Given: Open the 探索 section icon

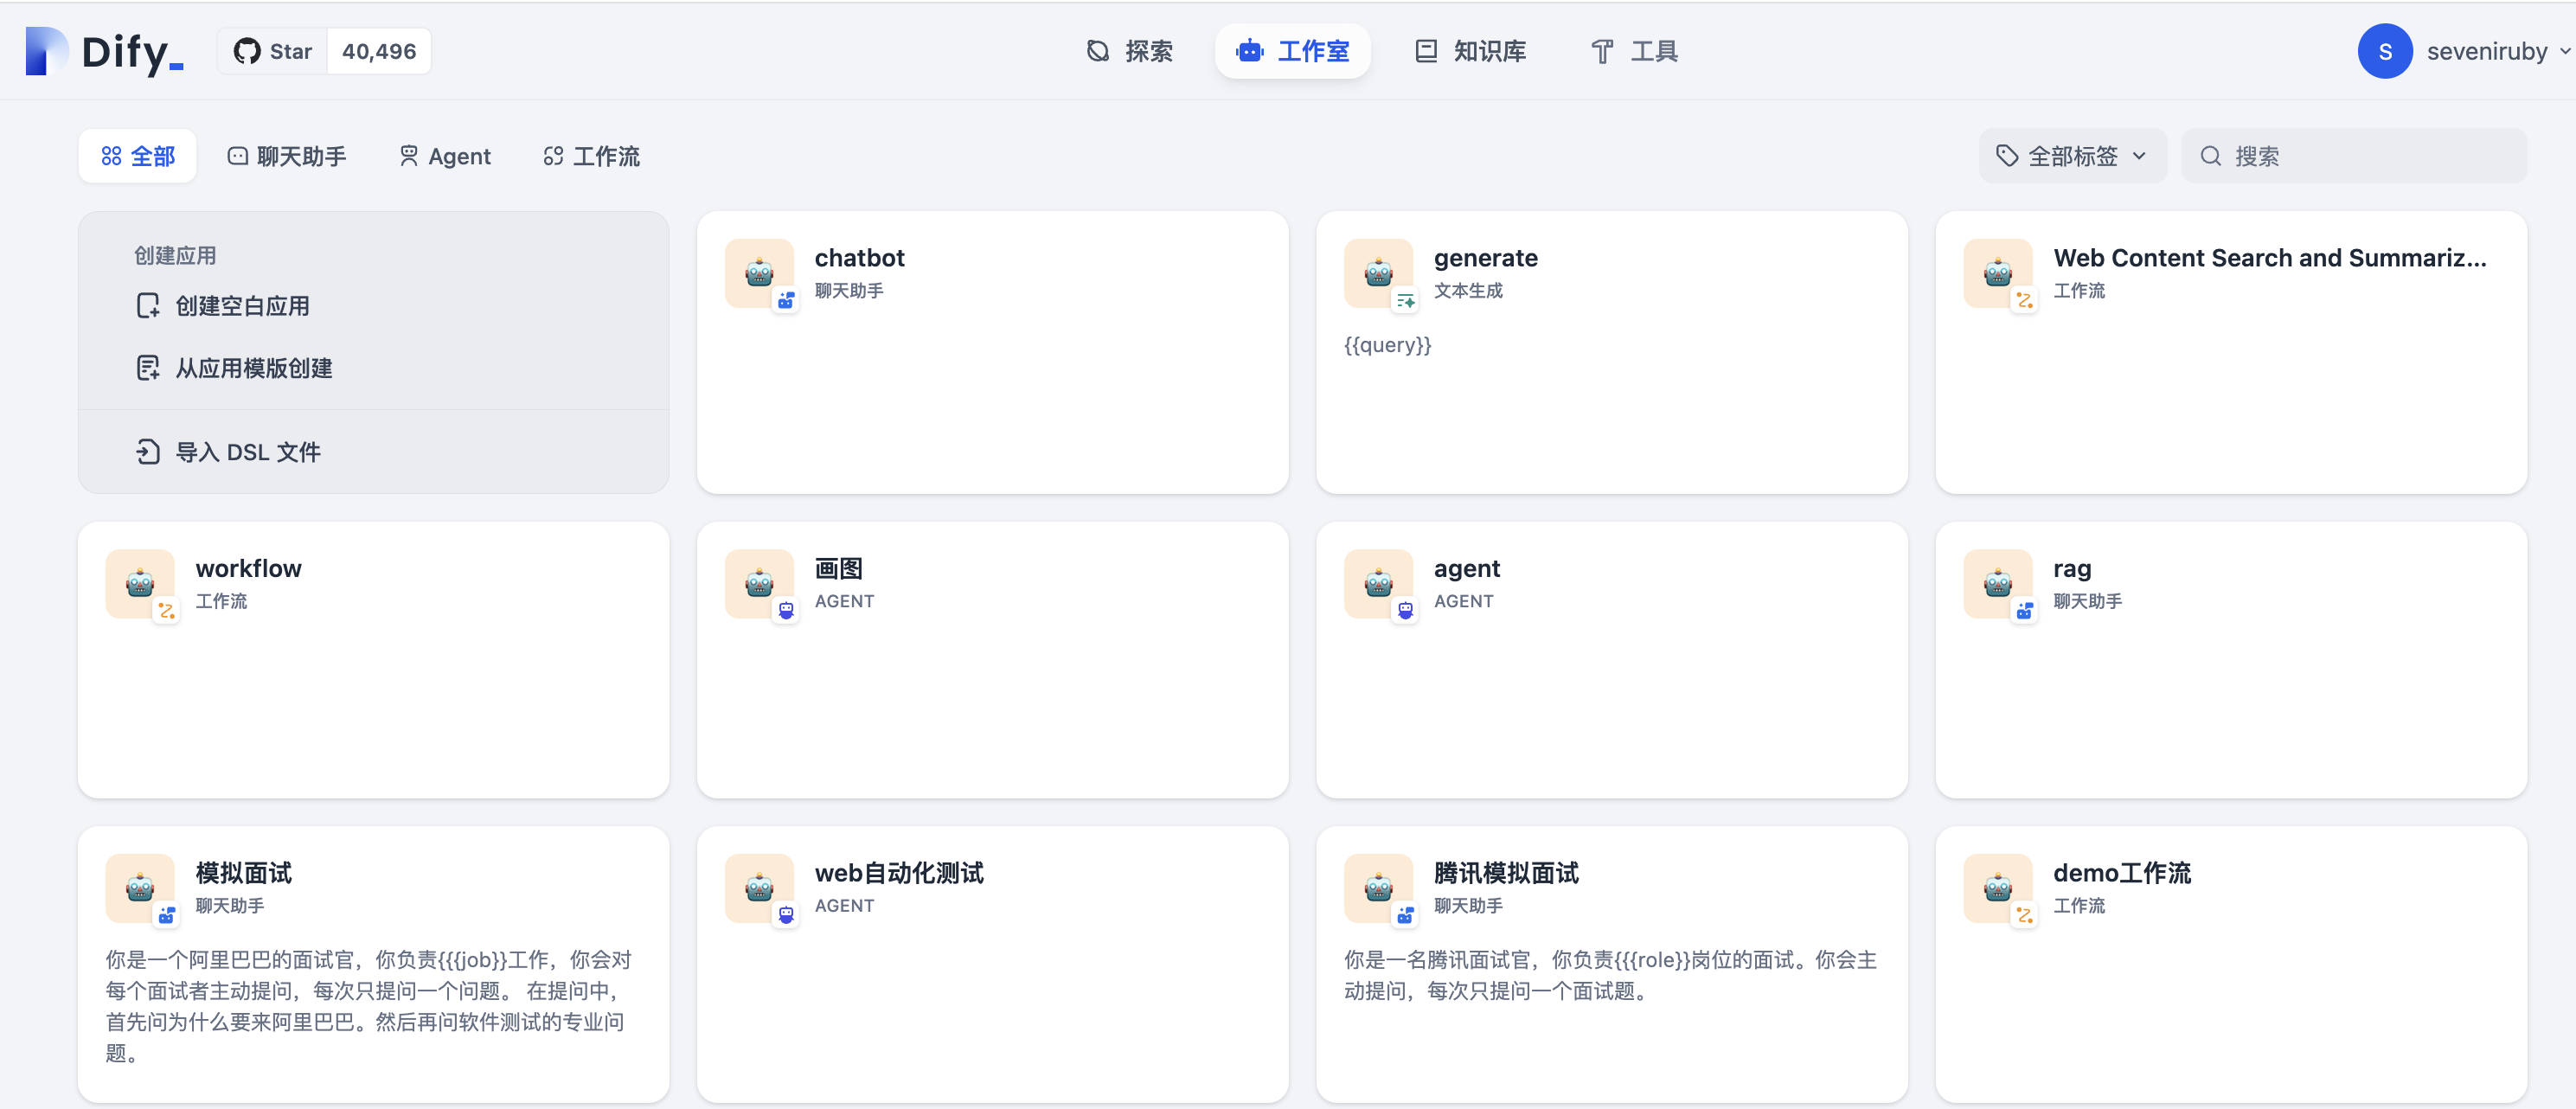Looking at the screenshot, I should 1097,51.
